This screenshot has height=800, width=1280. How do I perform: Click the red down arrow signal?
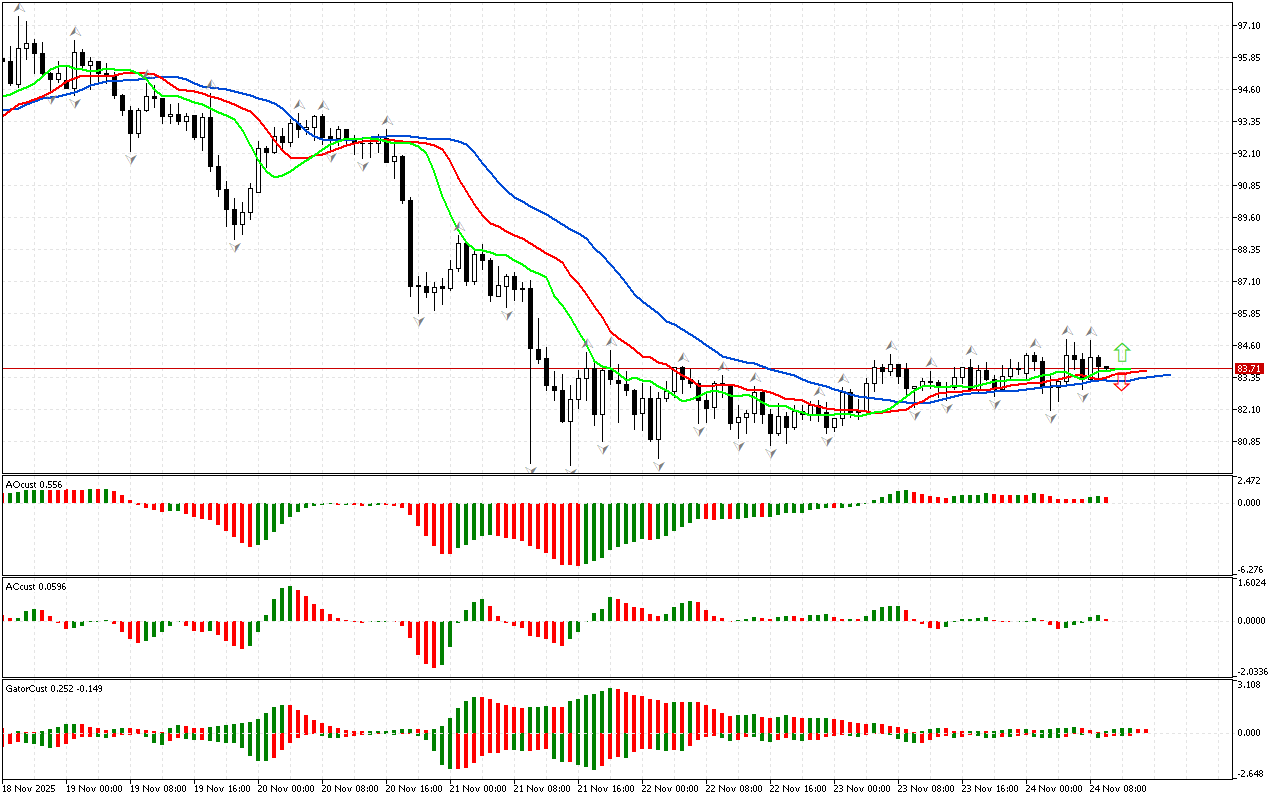point(1122,385)
